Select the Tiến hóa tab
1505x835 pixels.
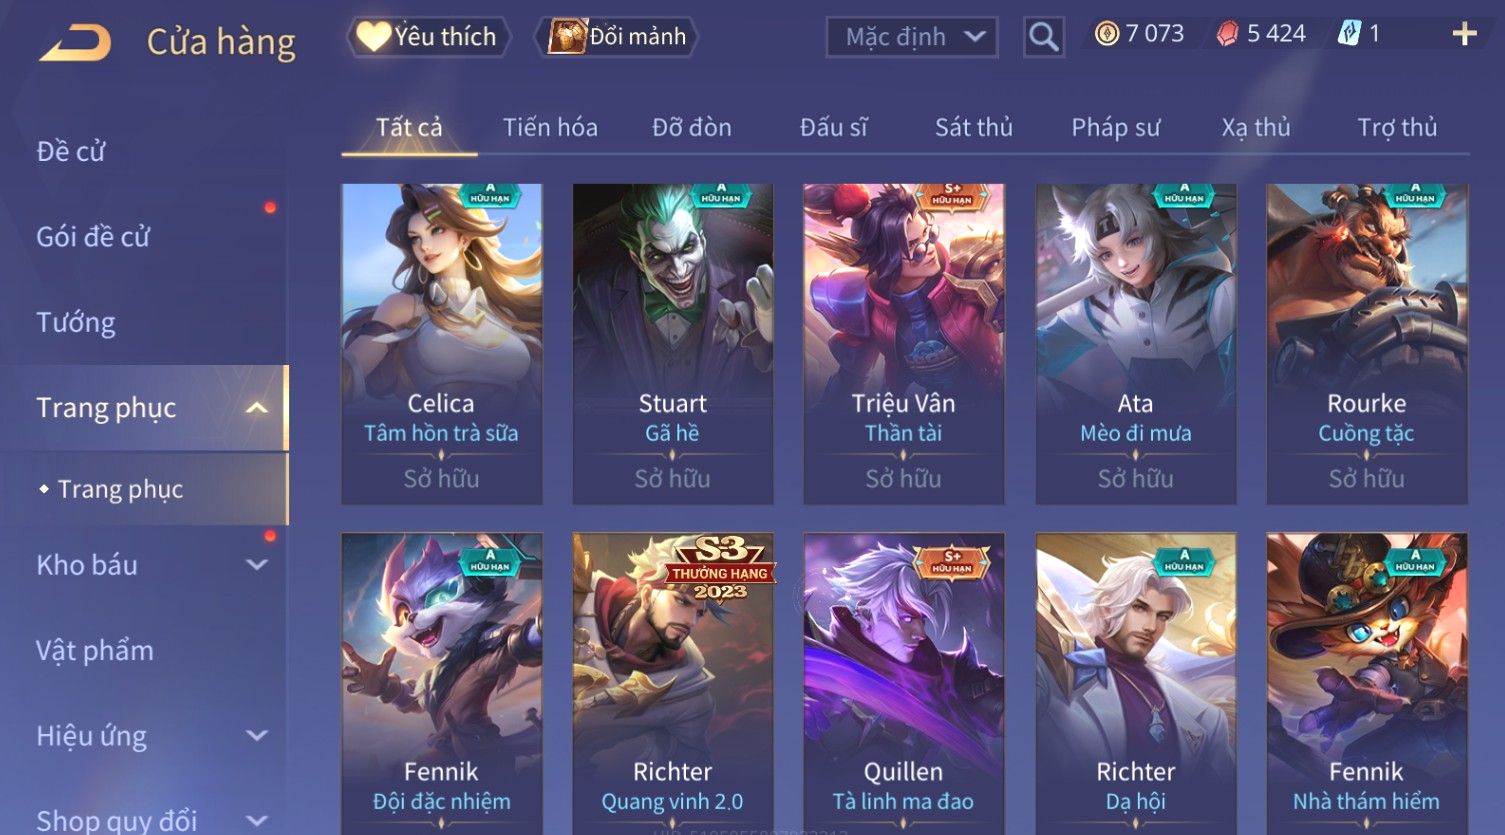[x=550, y=127]
